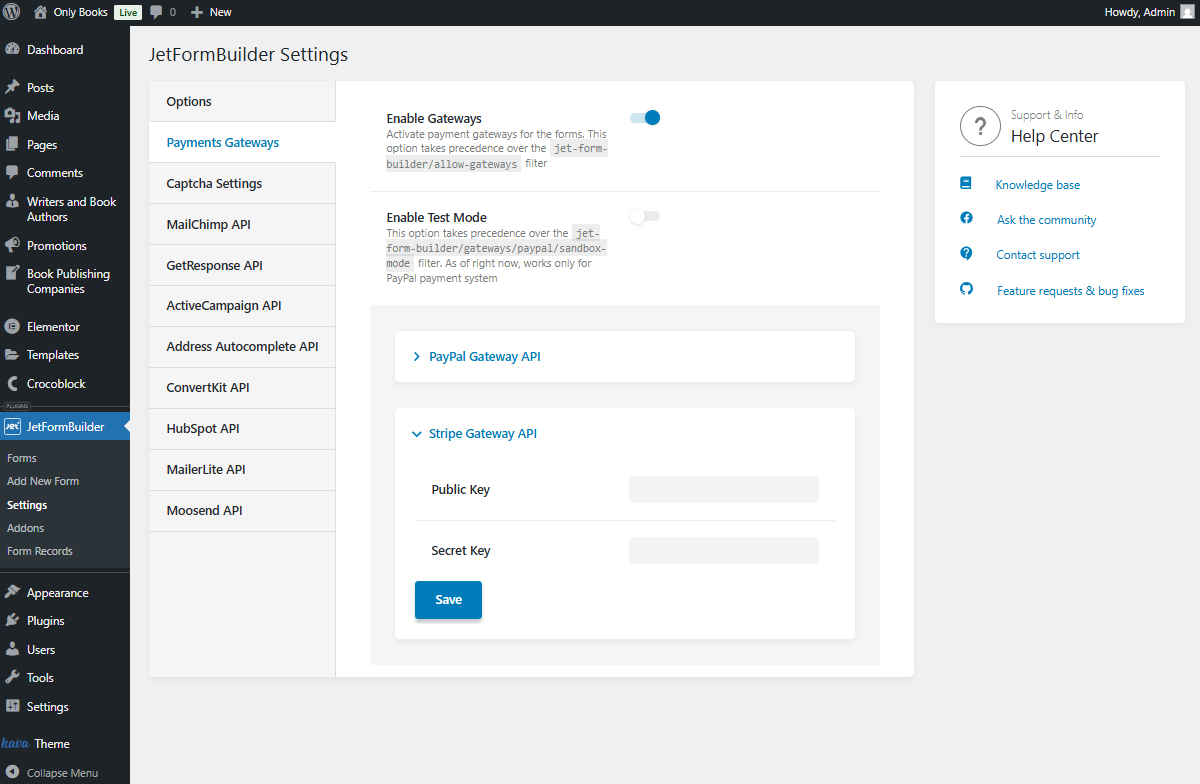Click inside the Secret Key field
The width and height of the screenshot is (1200, 784).
coord(723,550)
